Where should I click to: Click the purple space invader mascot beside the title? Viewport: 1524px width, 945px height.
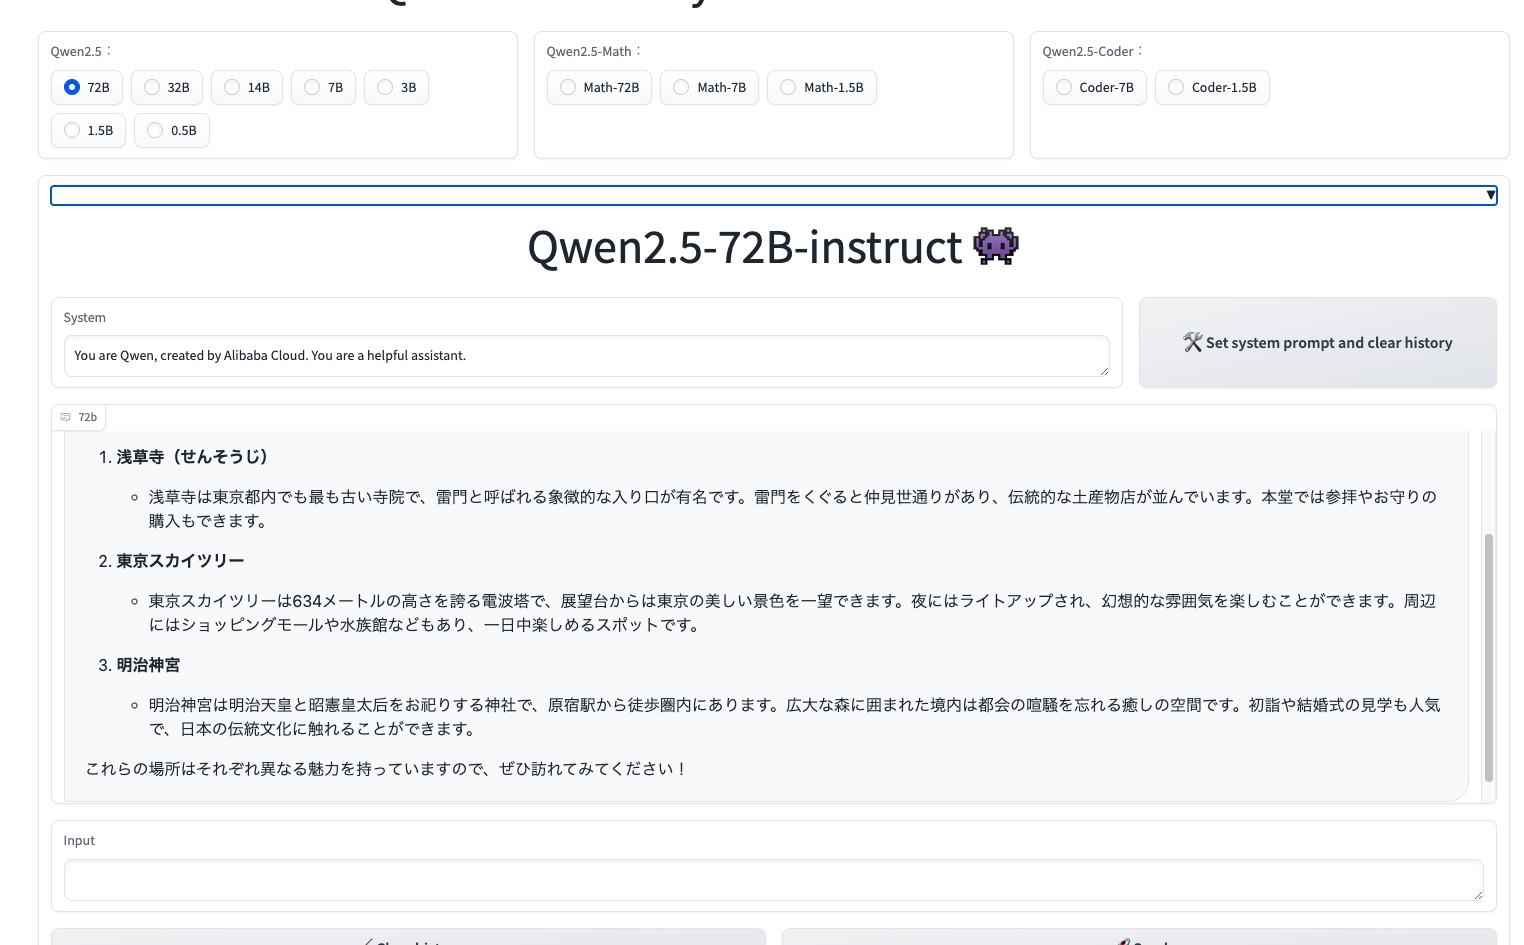click(x=996, y=246)
